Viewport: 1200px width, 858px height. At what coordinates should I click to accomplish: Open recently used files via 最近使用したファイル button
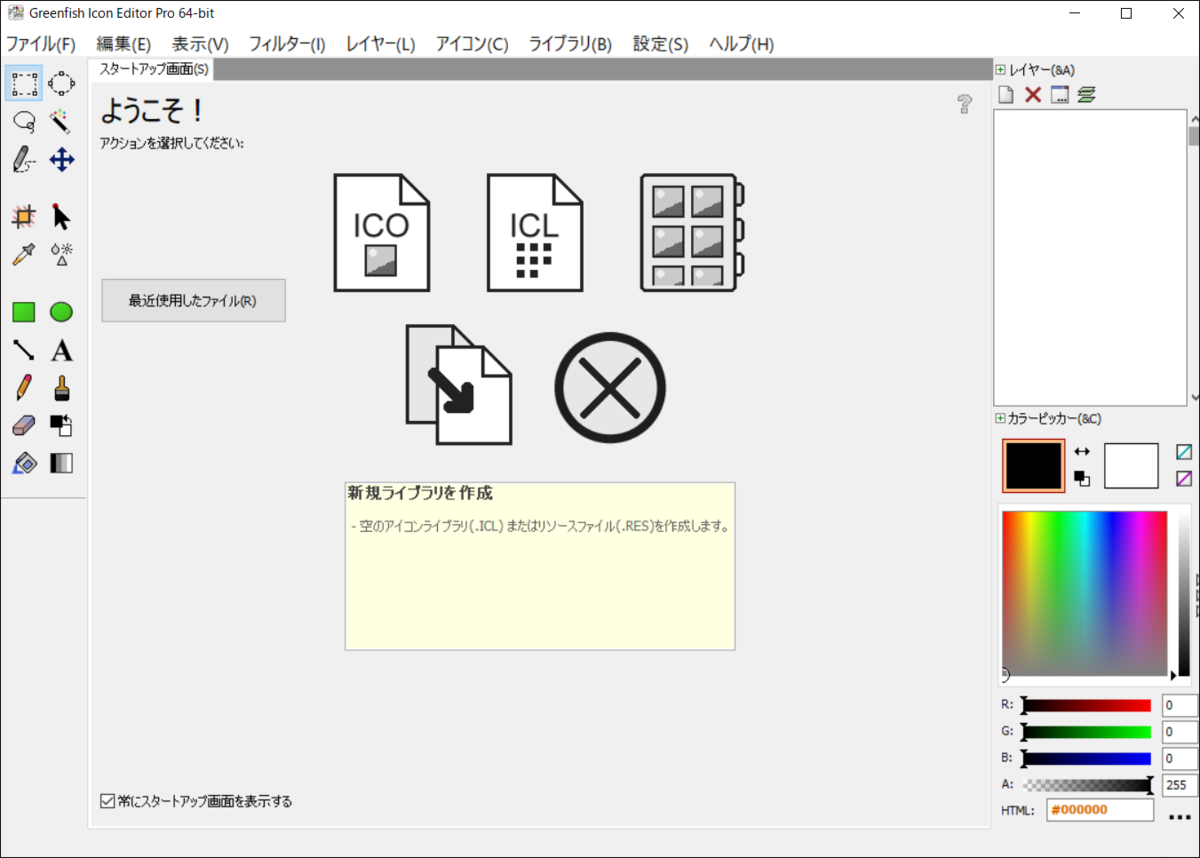[193, 300]
